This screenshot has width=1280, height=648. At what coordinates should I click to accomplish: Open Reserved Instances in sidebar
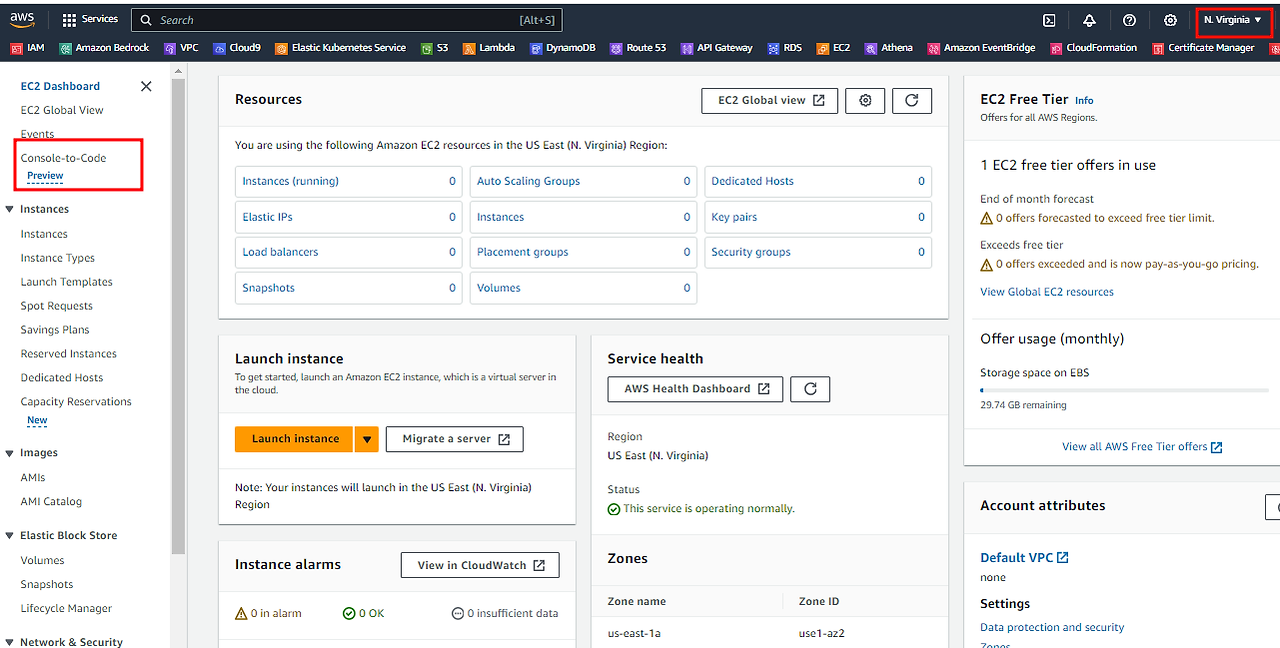[x=69, y=354]
